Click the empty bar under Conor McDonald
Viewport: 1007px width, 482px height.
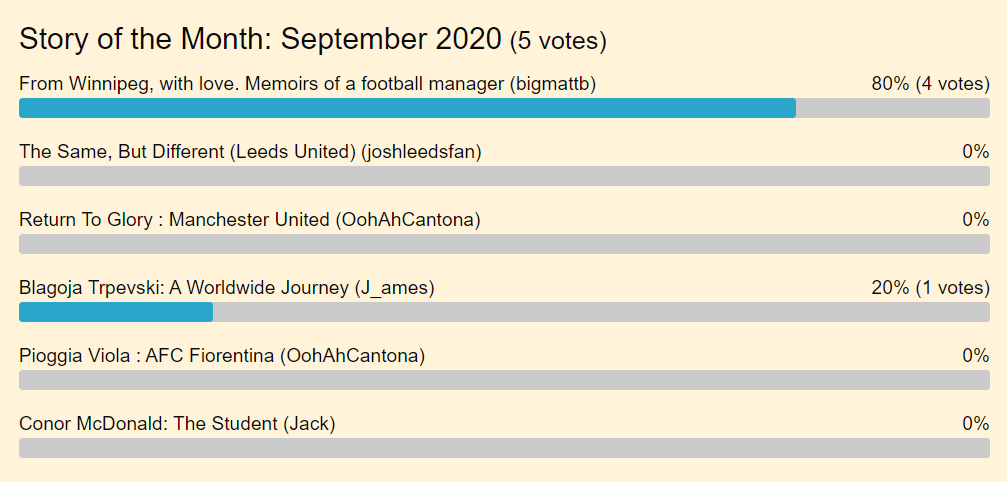pyautogui.click(x=504, y=448)
